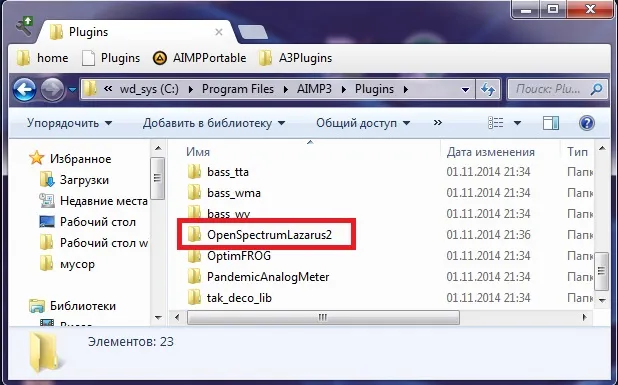The image size is (618, 385).
Task: Click navigation pane scroll up arrow
Action: point(158,148)
